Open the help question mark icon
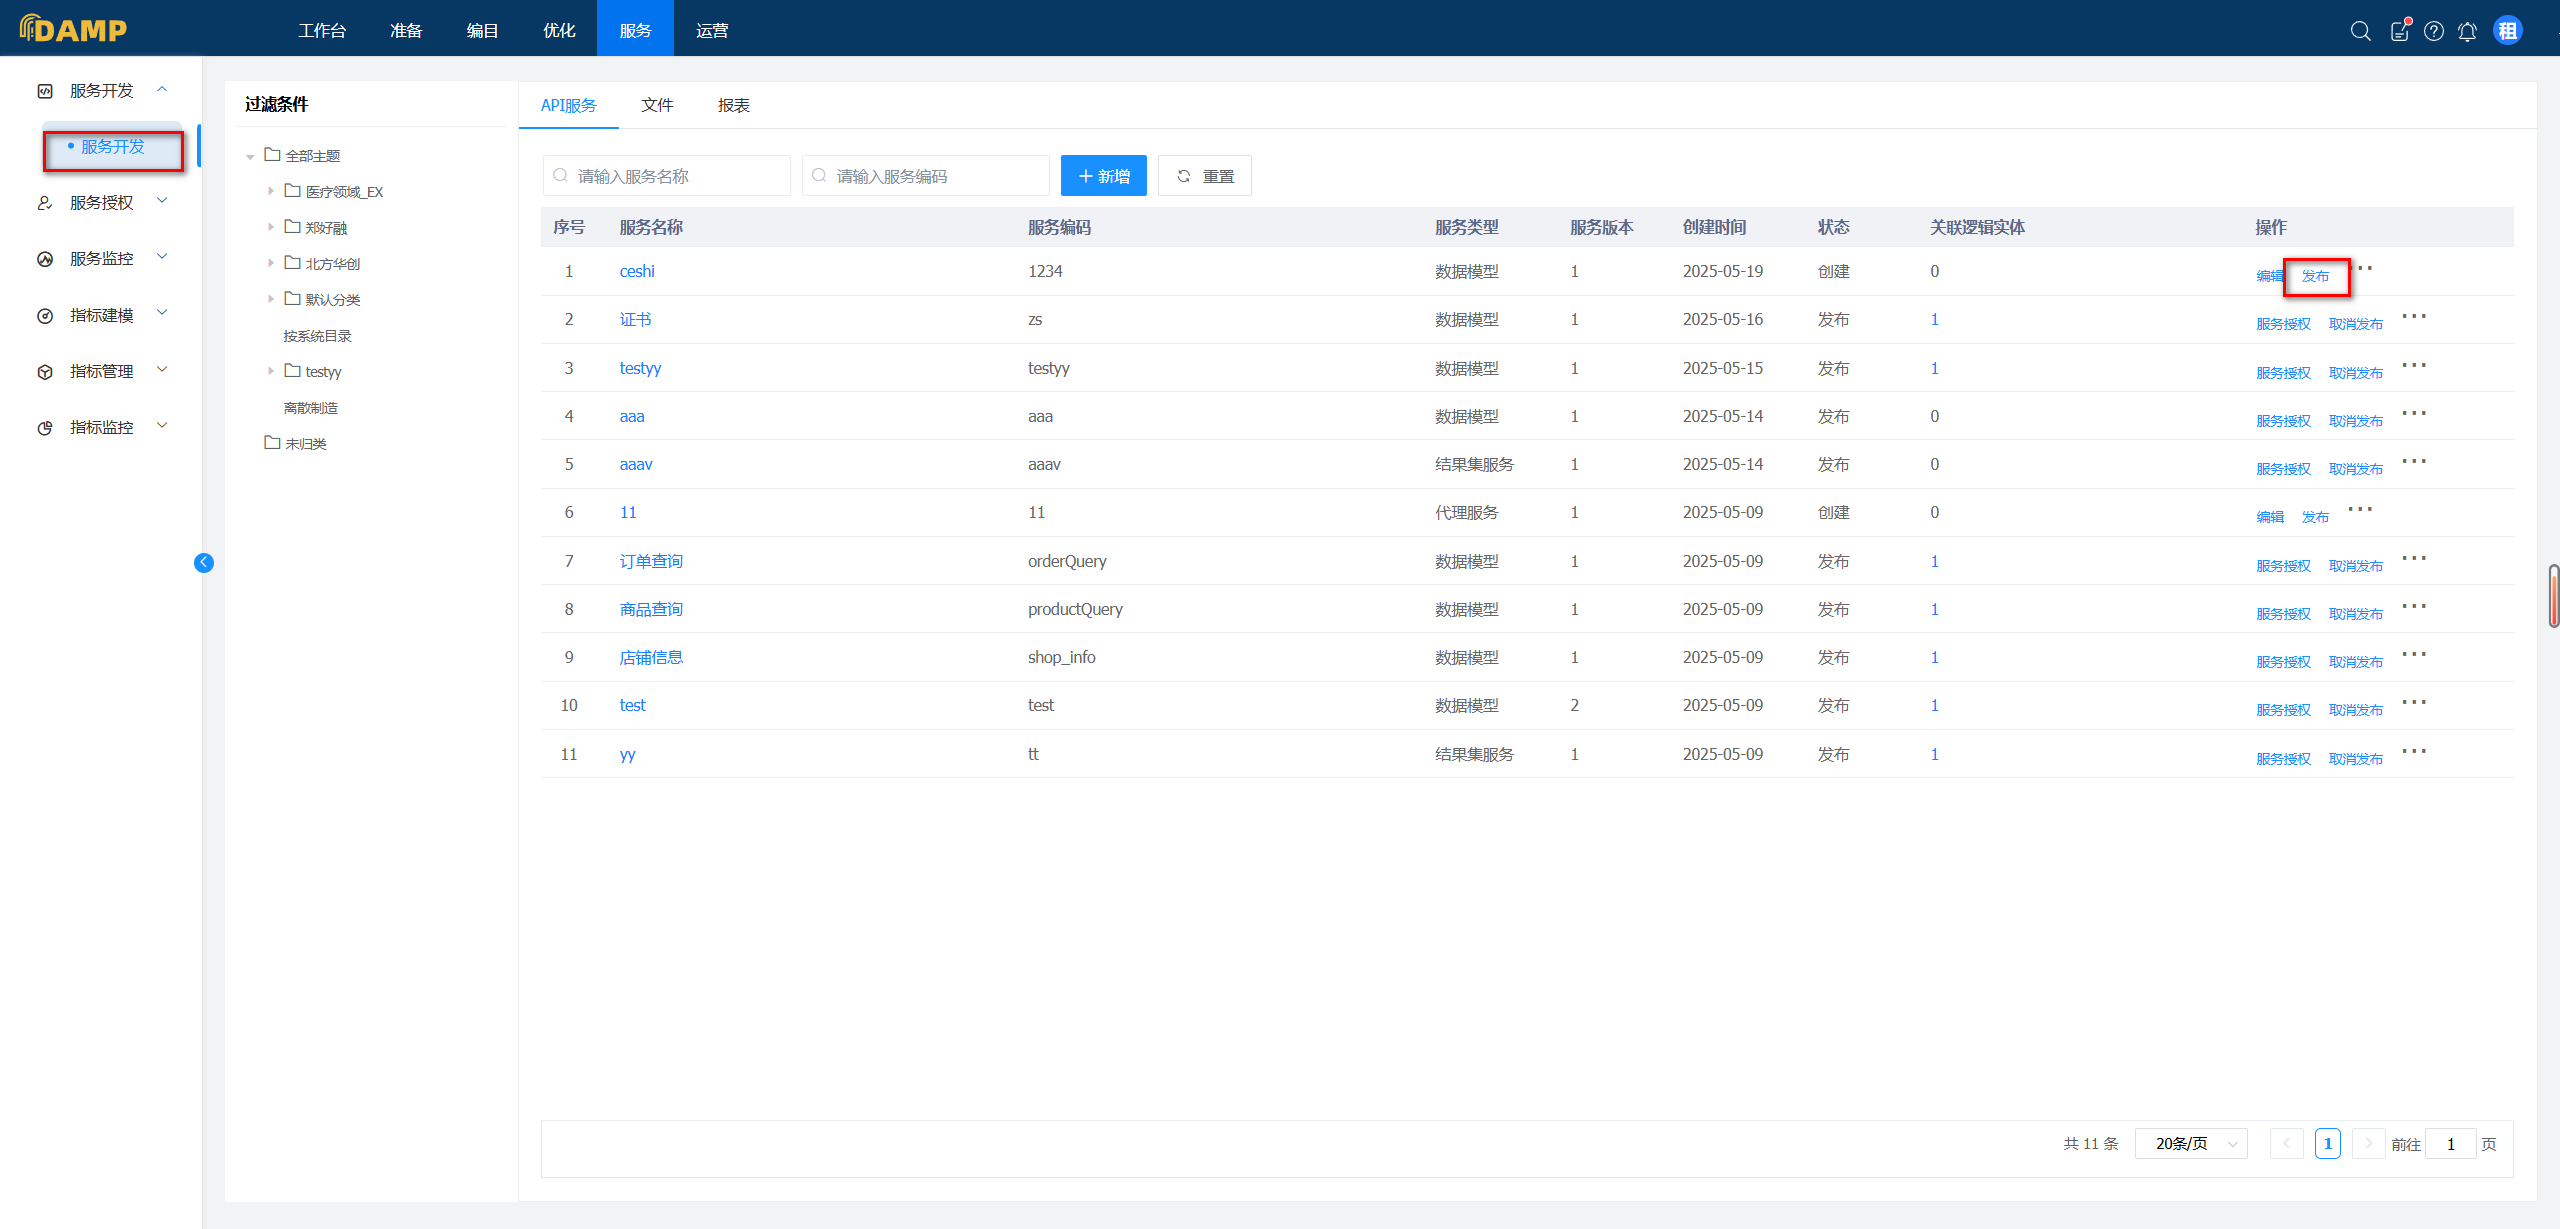The image size is (2560, 1229). pos(2434,31)
